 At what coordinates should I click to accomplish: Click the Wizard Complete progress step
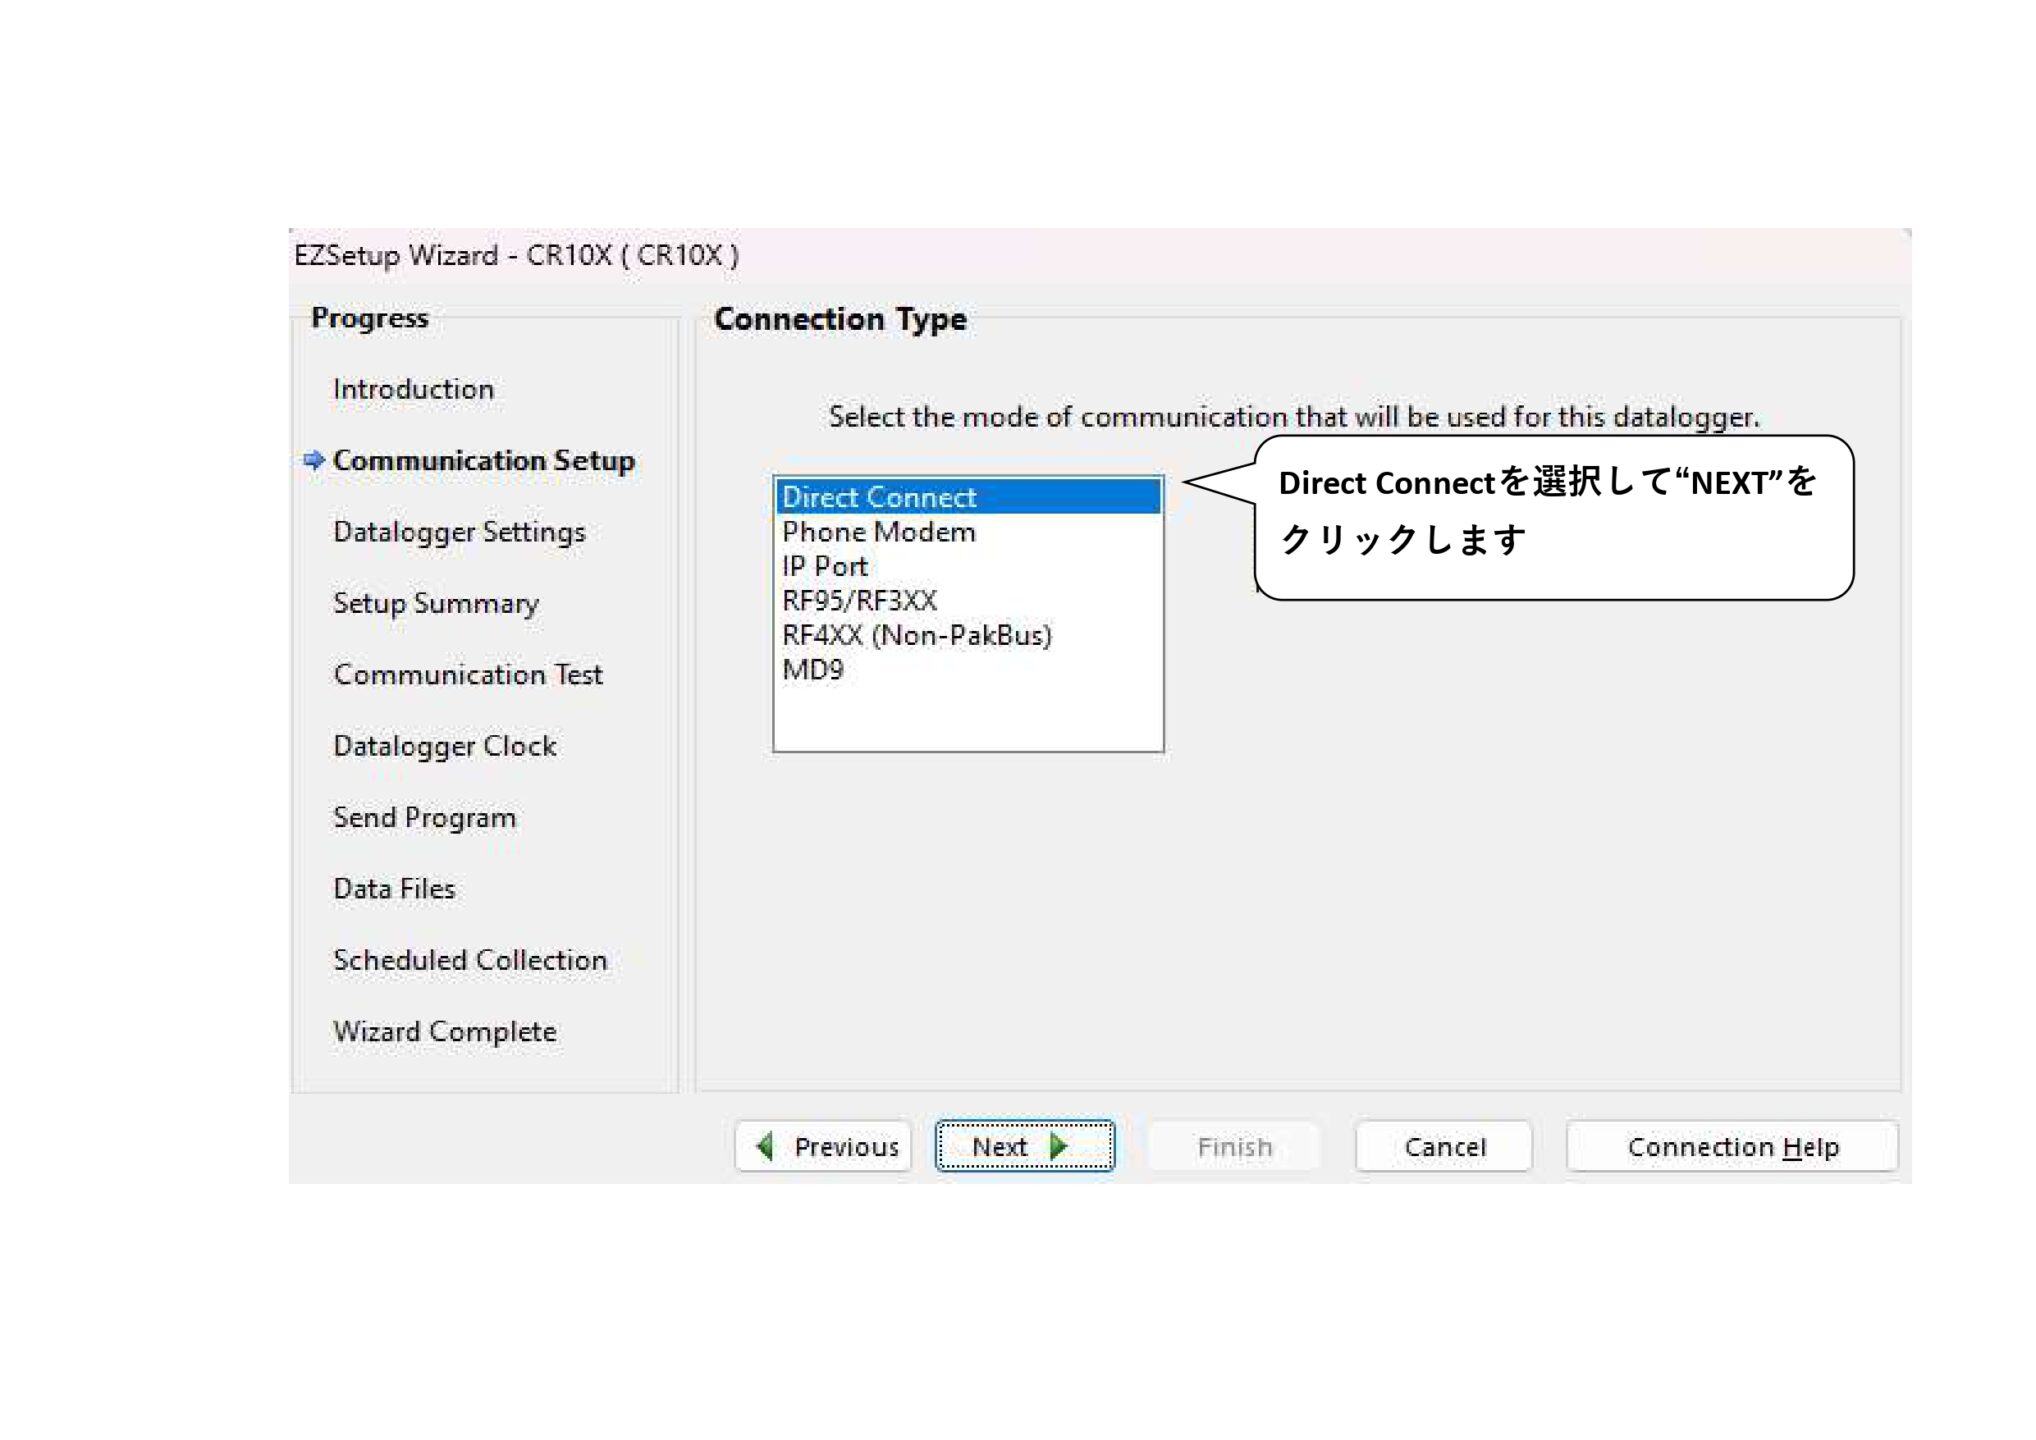click(445, 1032)
